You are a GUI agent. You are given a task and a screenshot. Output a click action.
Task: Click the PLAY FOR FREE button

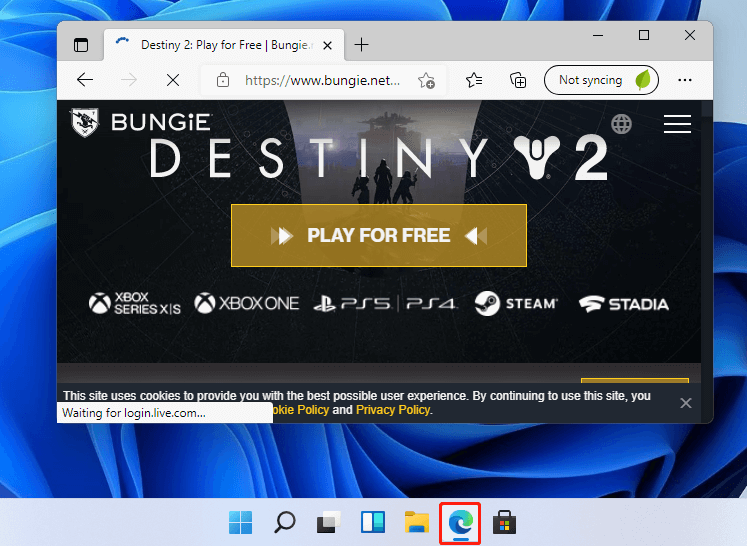point(379,235)
